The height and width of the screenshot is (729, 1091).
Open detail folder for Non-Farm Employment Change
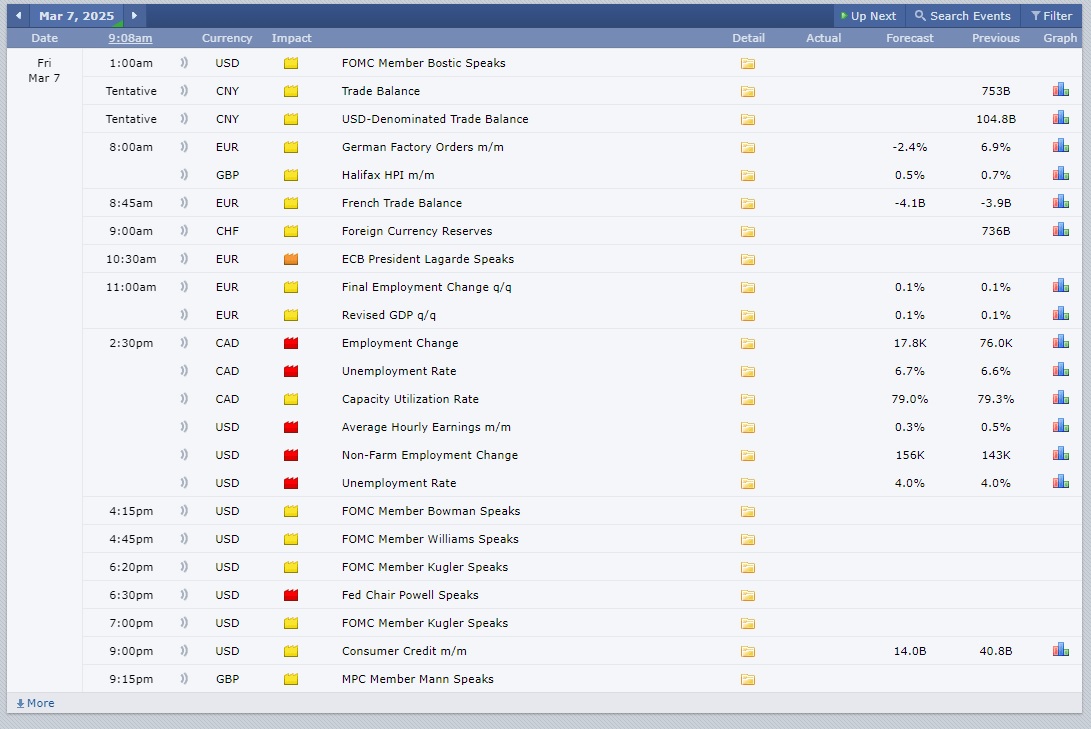748,456
